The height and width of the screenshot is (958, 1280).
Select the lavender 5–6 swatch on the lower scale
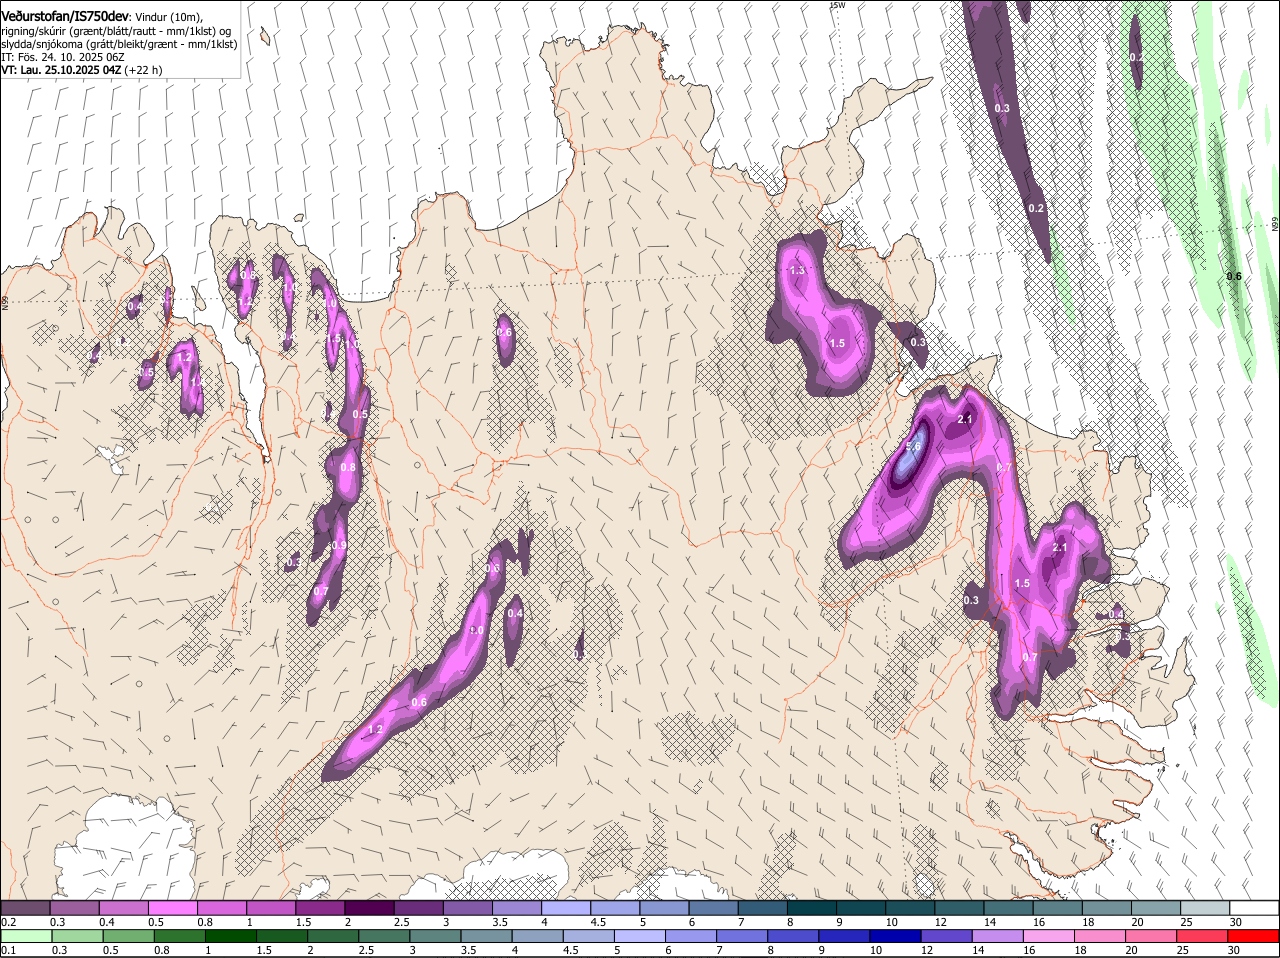[x=641, y=936]
